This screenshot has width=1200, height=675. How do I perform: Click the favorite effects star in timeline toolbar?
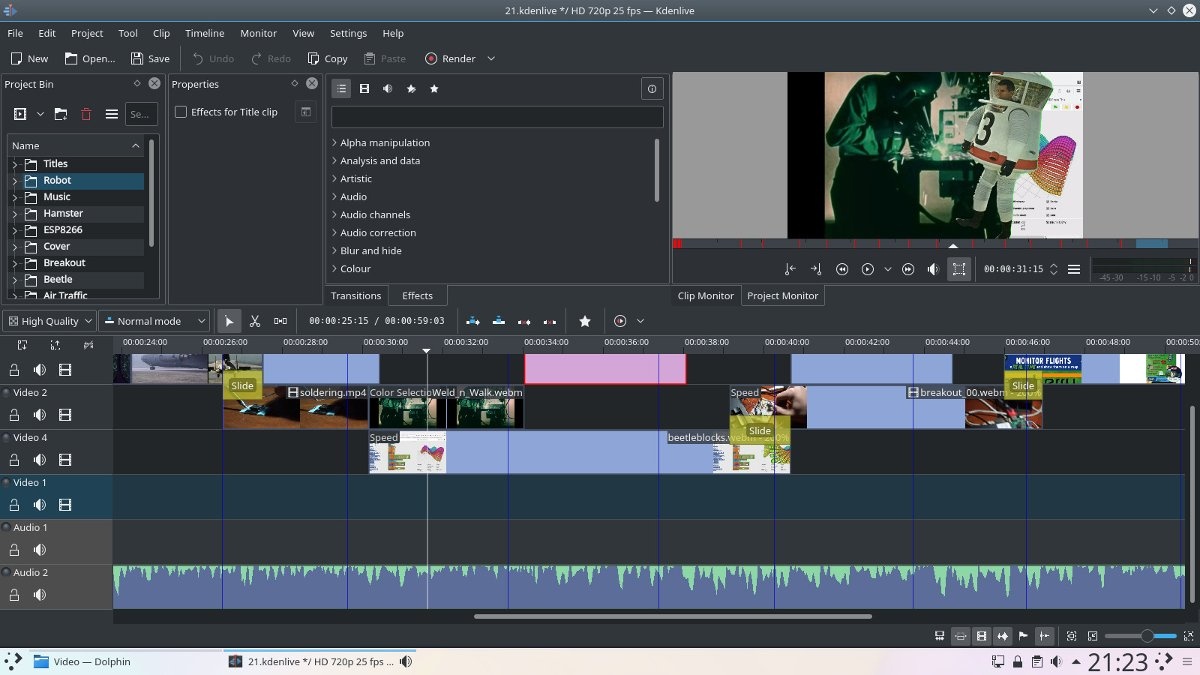pos(585,321)
